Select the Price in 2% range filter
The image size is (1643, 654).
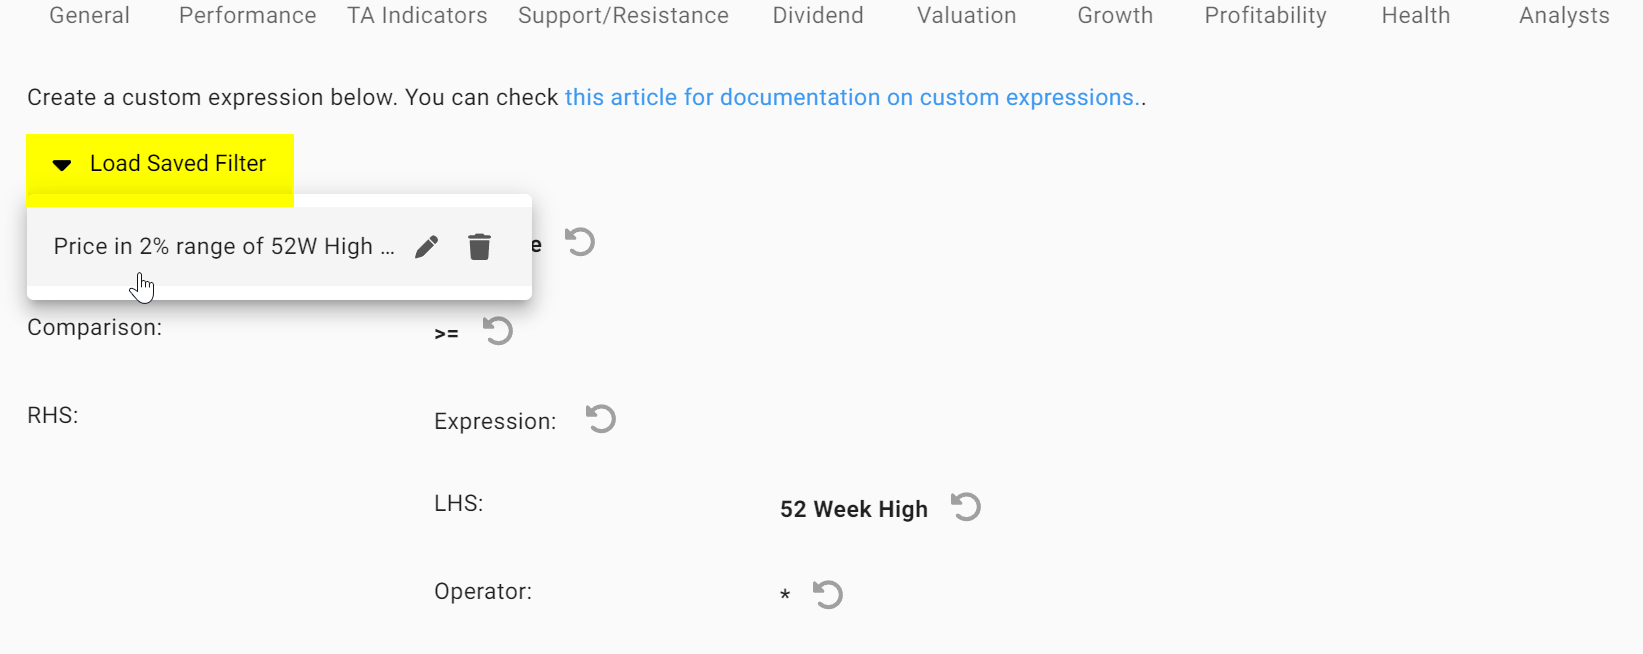point(223,247)
